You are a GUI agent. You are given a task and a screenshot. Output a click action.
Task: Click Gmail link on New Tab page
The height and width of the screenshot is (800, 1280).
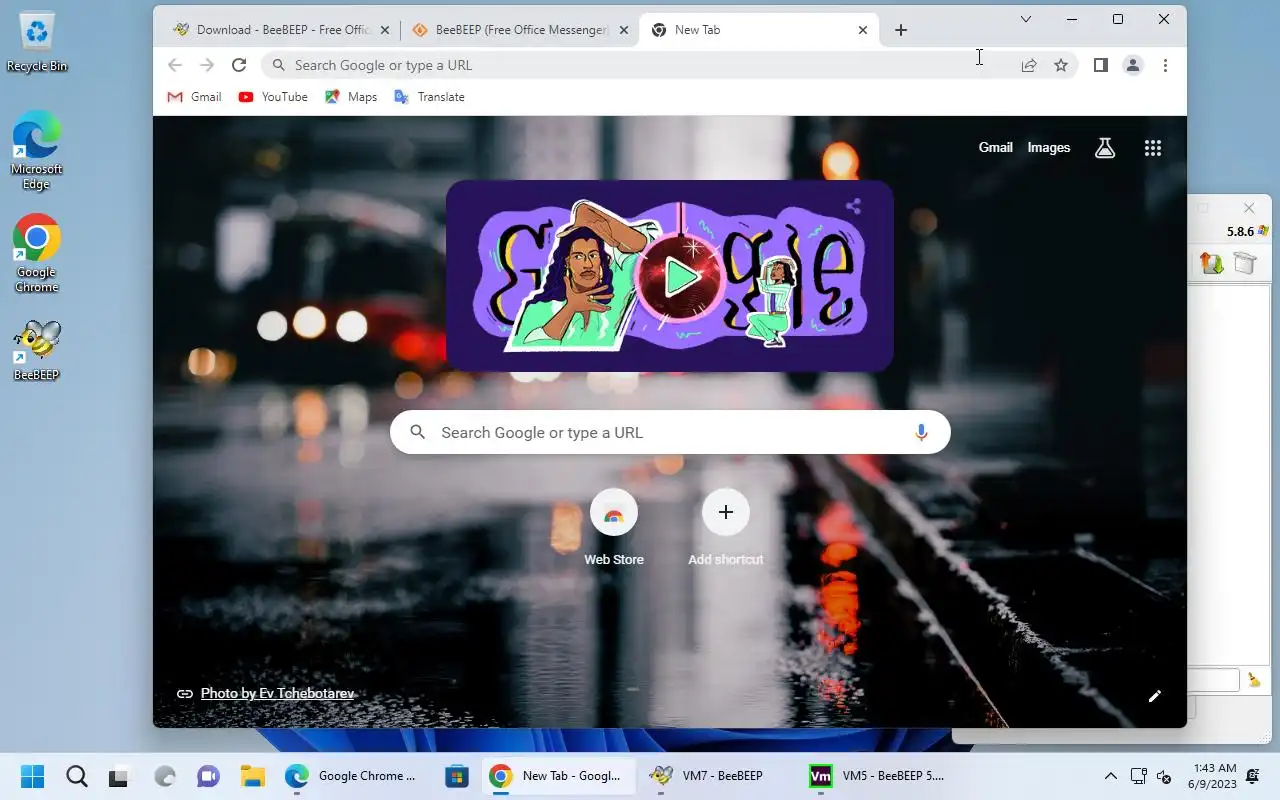click(995, 147)
